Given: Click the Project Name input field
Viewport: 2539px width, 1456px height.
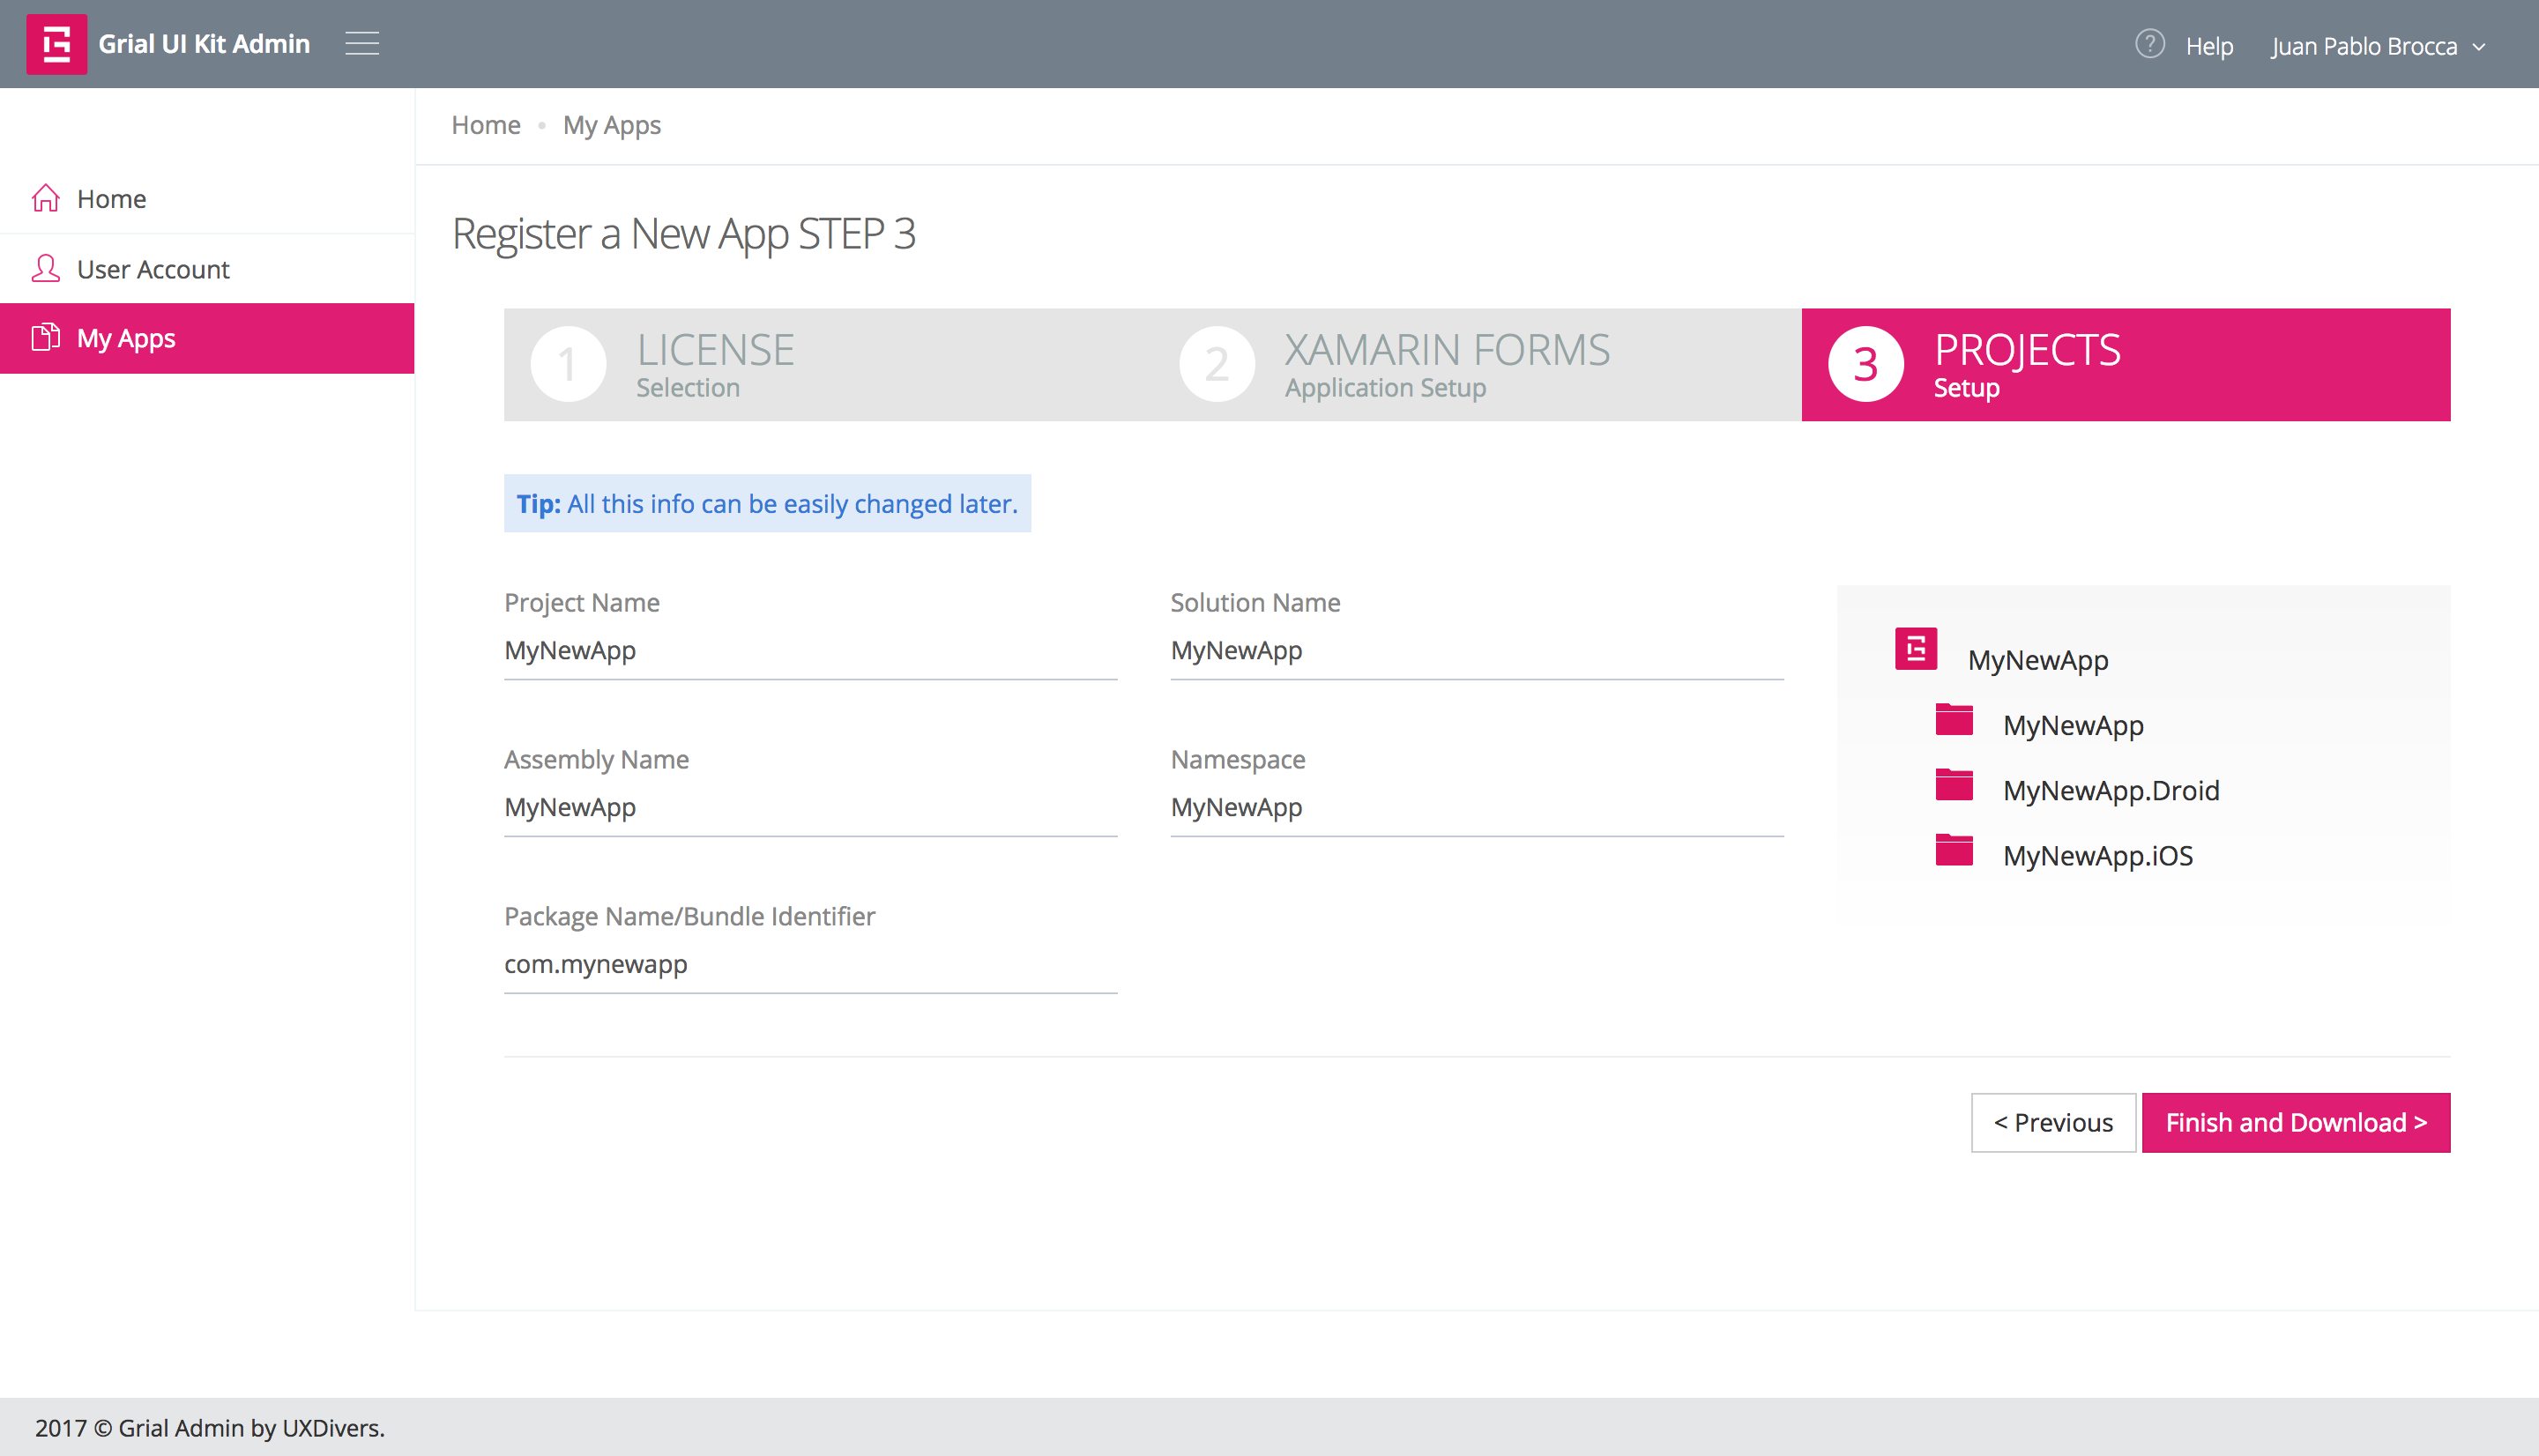Looking at the screenshot, I should point(810,650).
